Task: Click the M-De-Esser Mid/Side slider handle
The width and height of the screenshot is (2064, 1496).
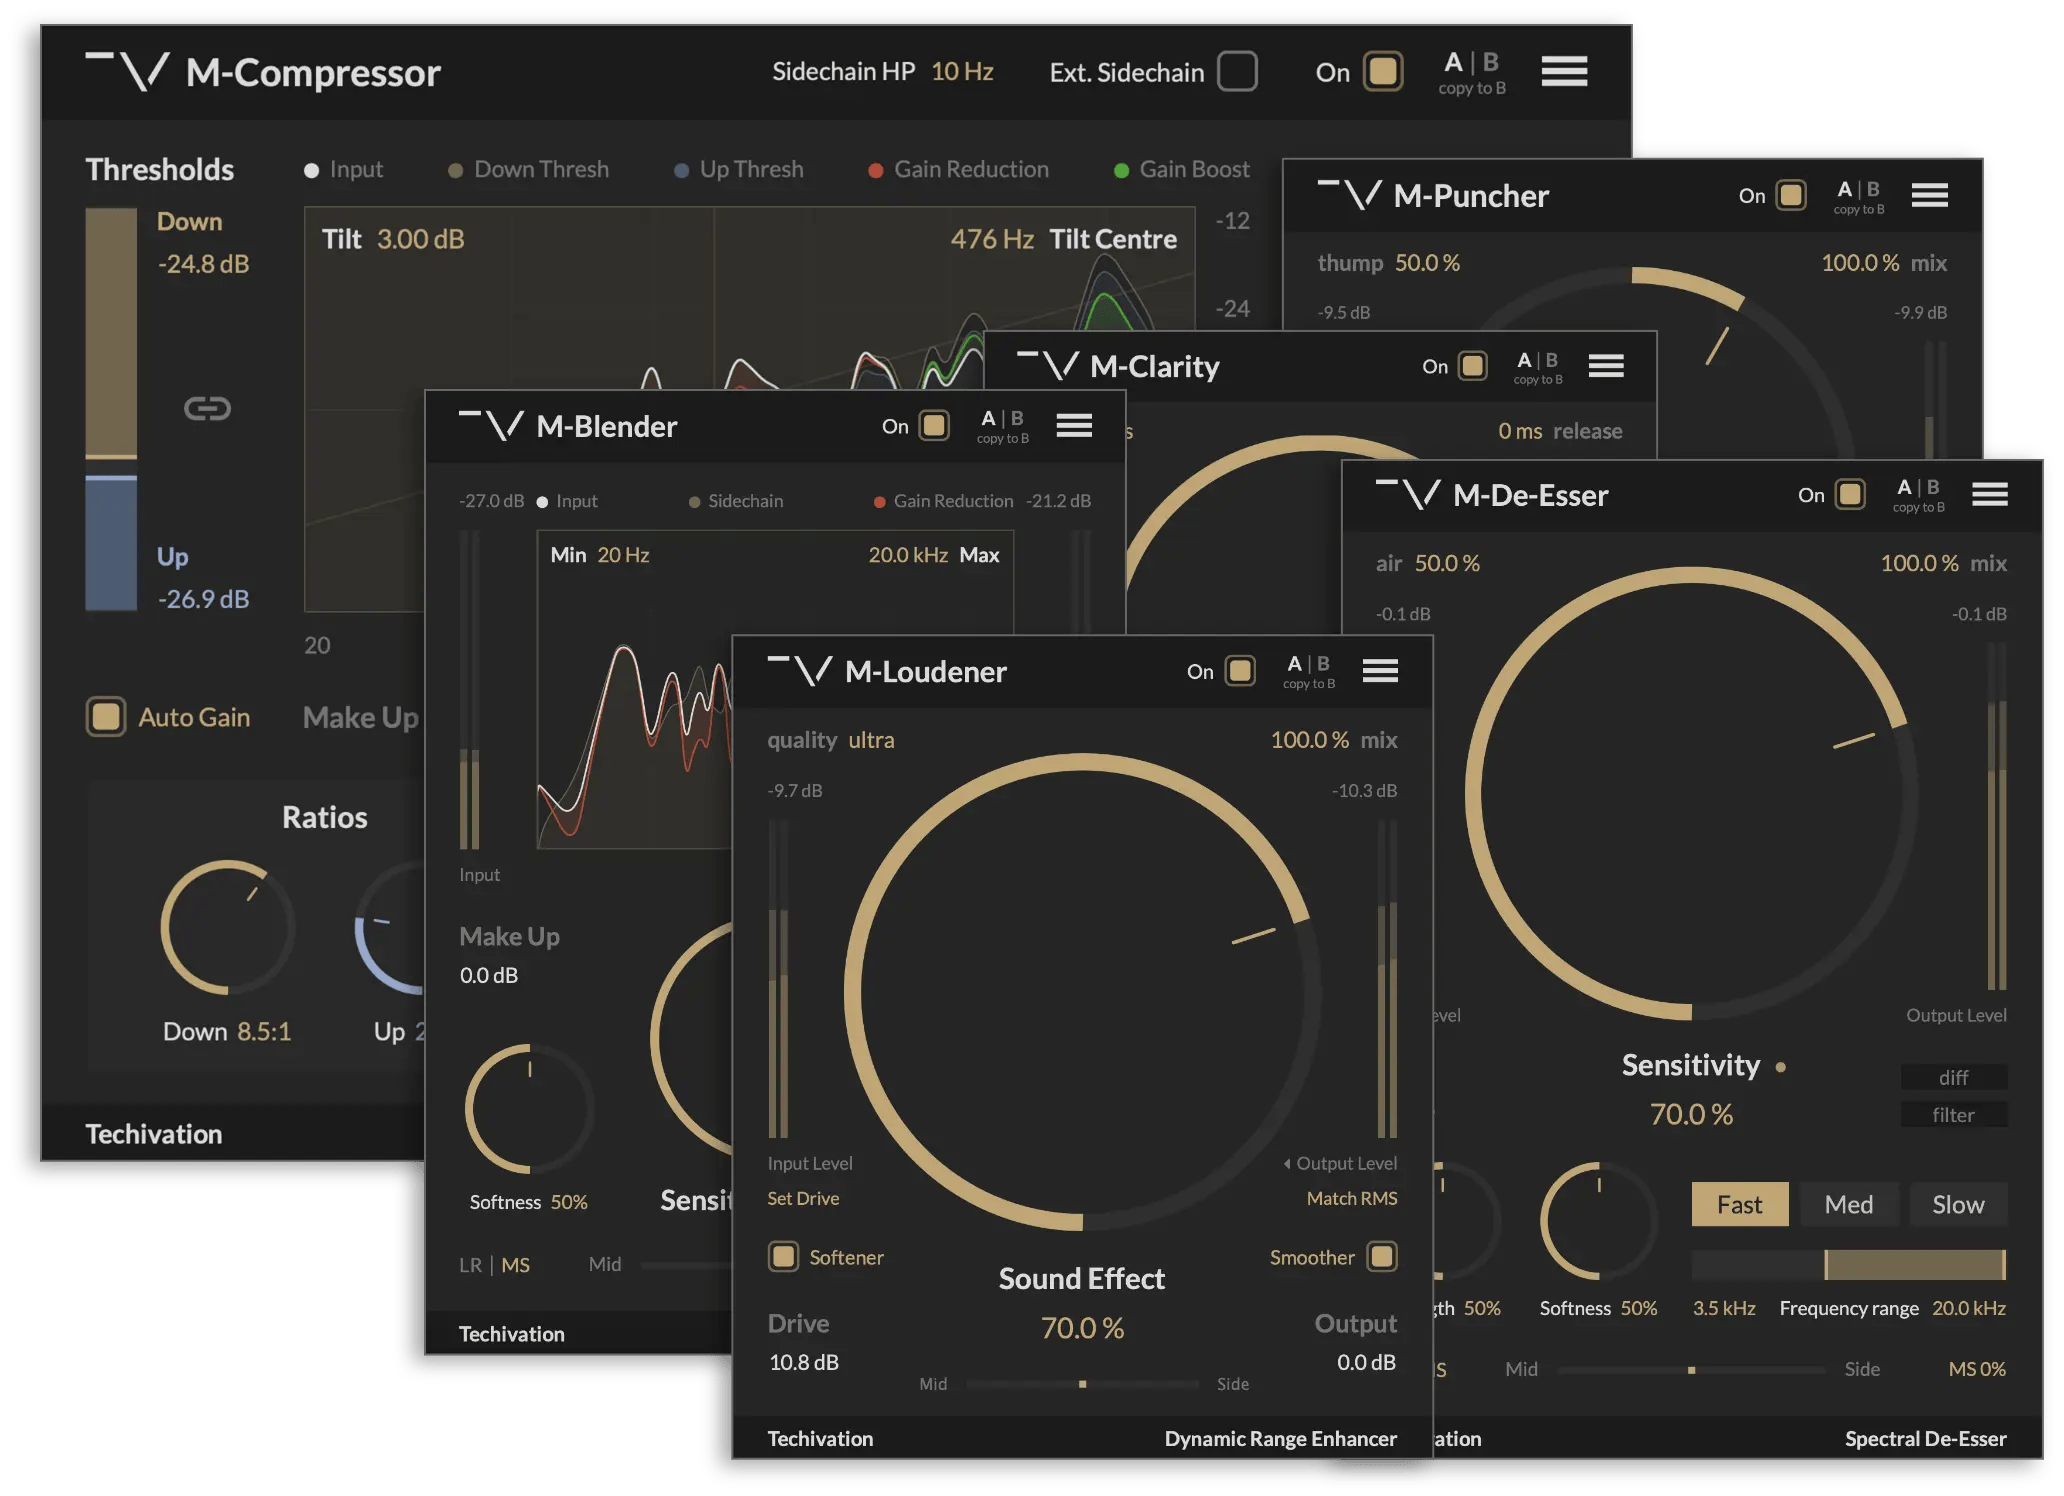Action: coord(1691,1370)
